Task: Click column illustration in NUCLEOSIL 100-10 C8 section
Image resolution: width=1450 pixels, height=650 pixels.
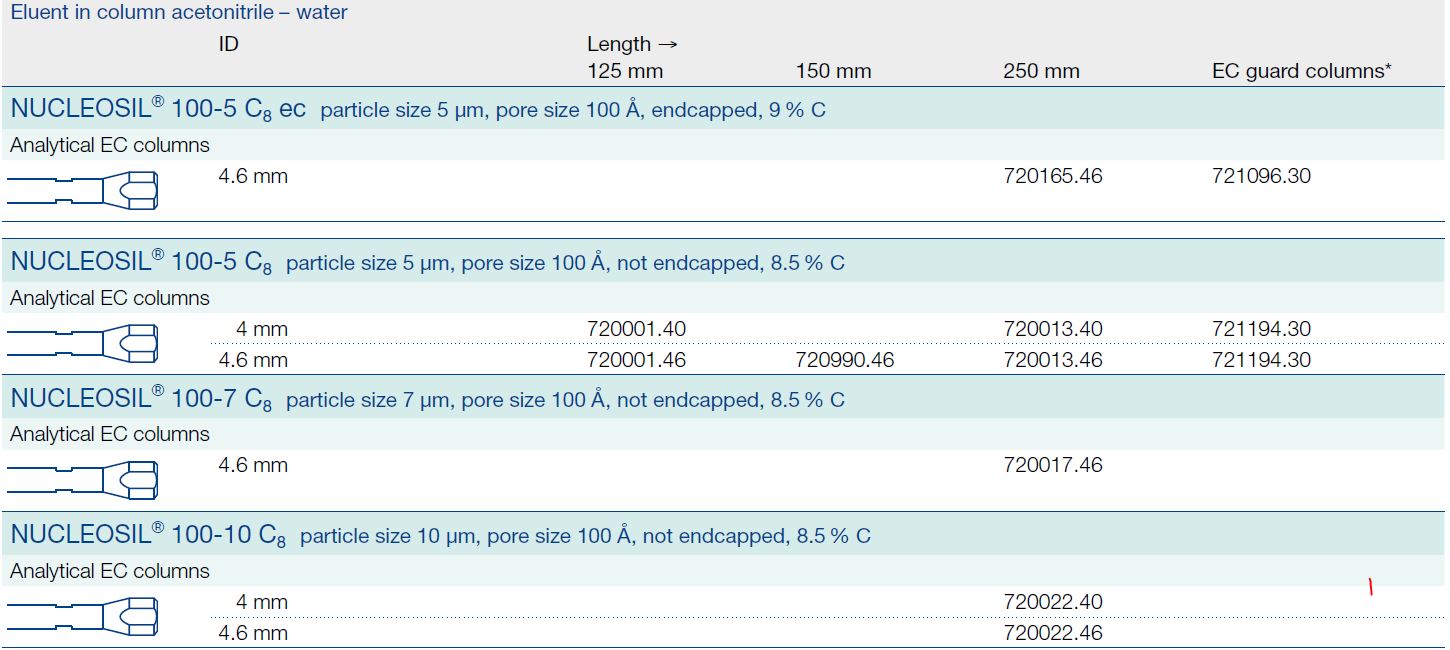Action: tap(82, 616)
